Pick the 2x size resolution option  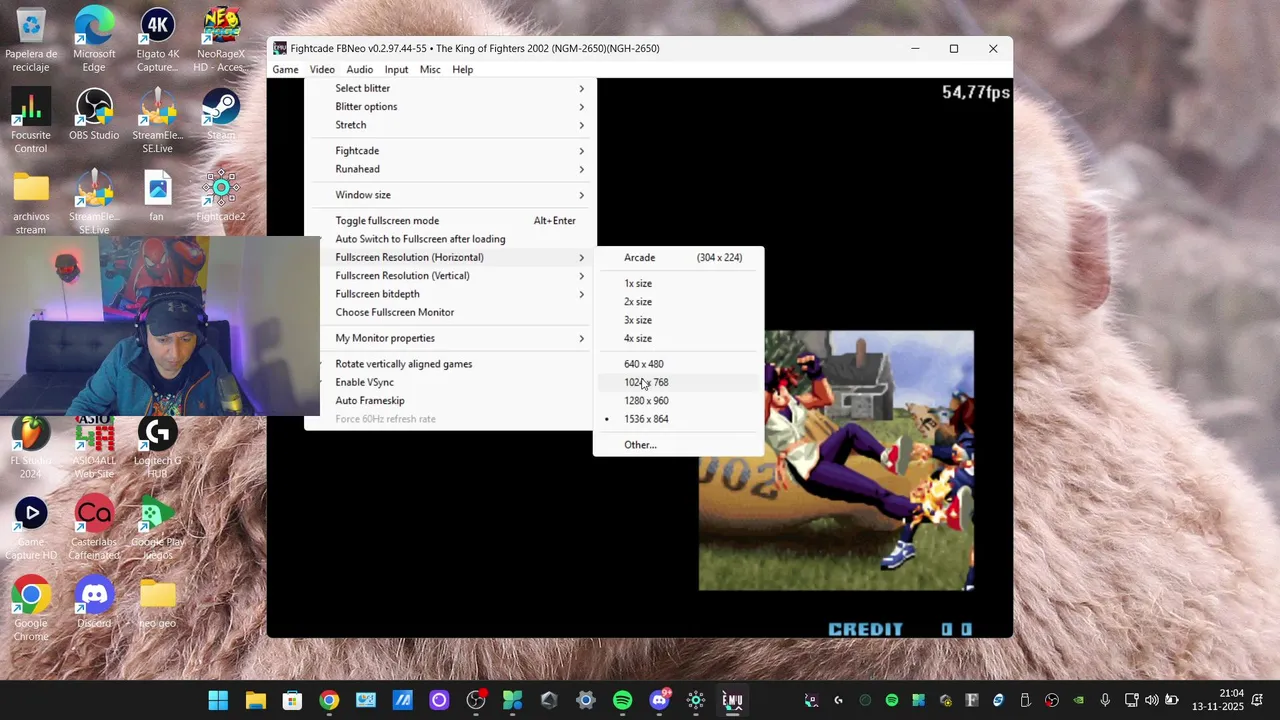679,302
